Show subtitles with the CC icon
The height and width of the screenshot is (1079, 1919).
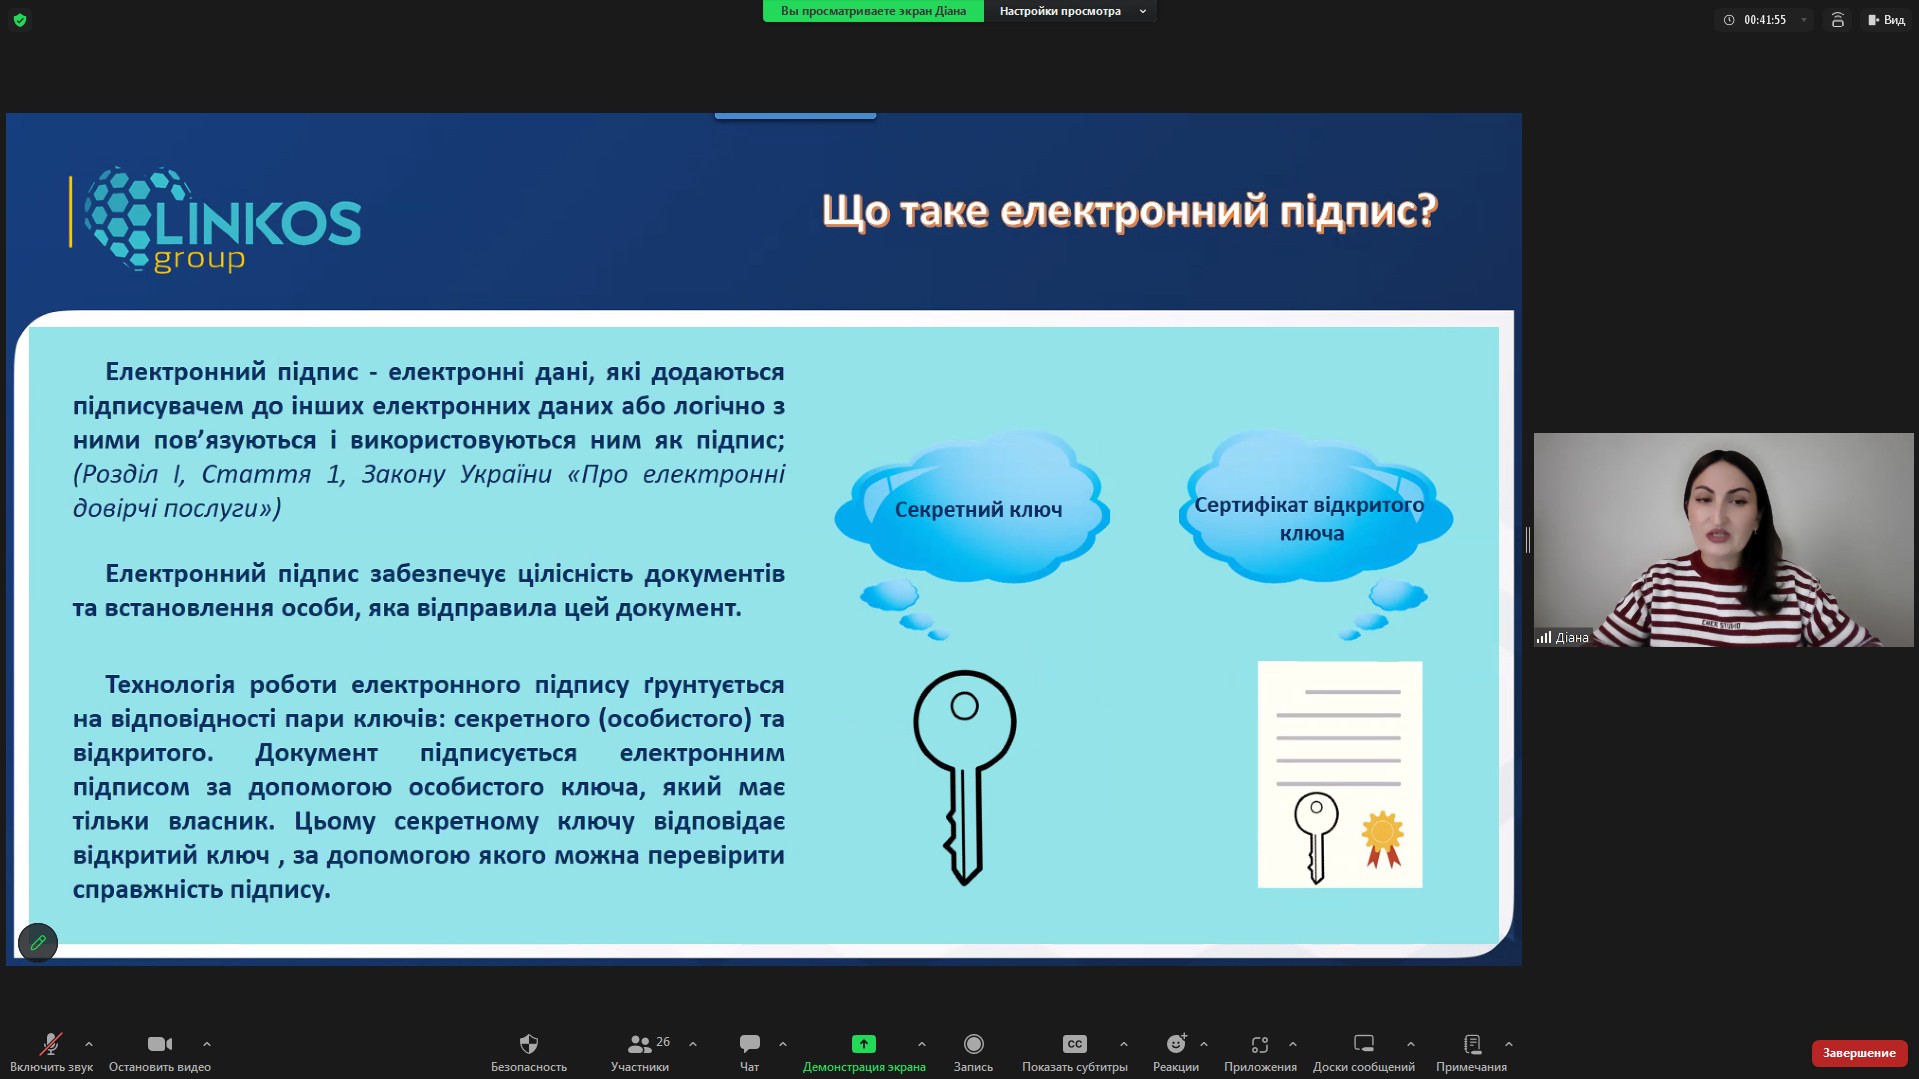point(1074,1045)
